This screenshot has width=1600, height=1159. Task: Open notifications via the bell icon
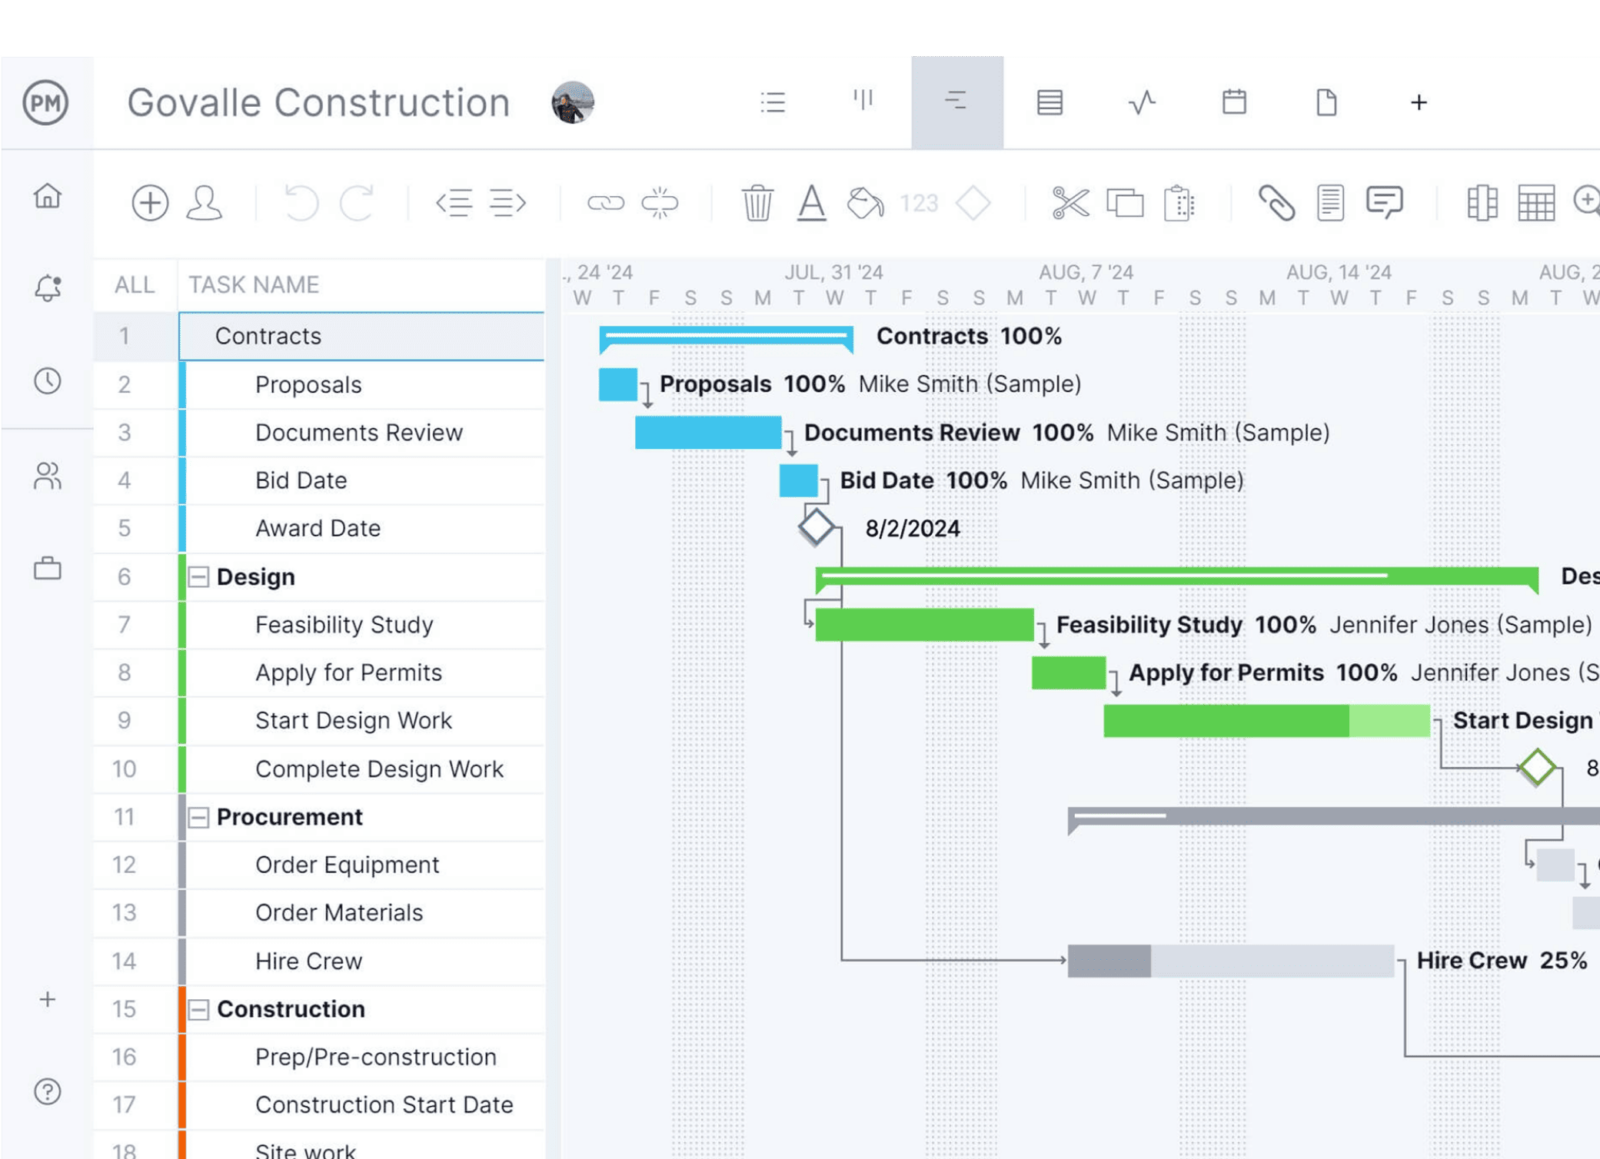coord(46,287)
